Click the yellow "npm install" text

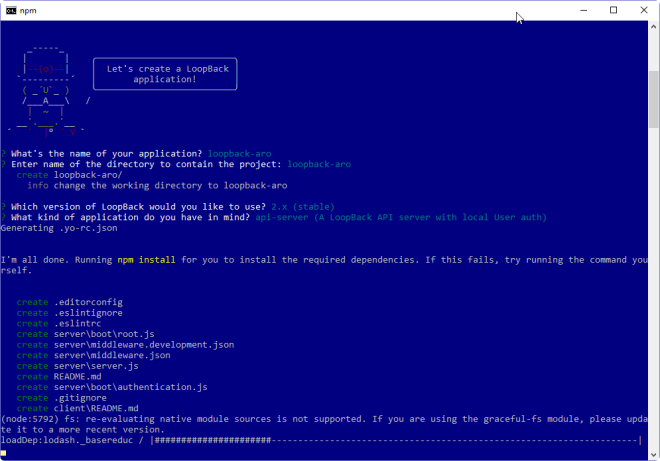click(146, 260)
